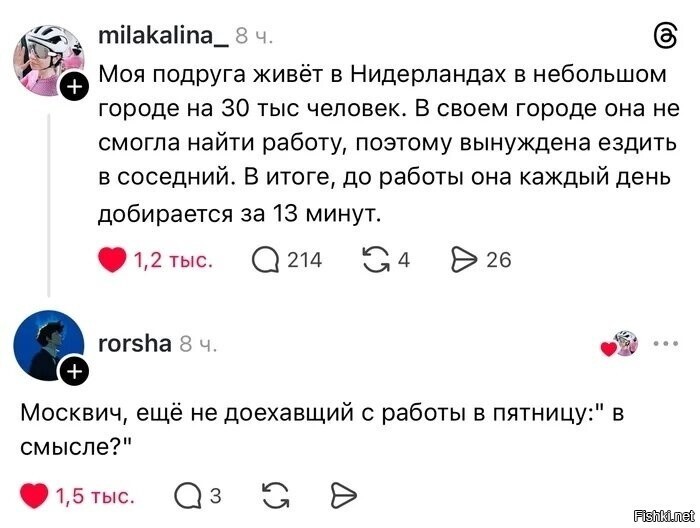Follow milakalina_ using plus badge

[x=75, y=88]
